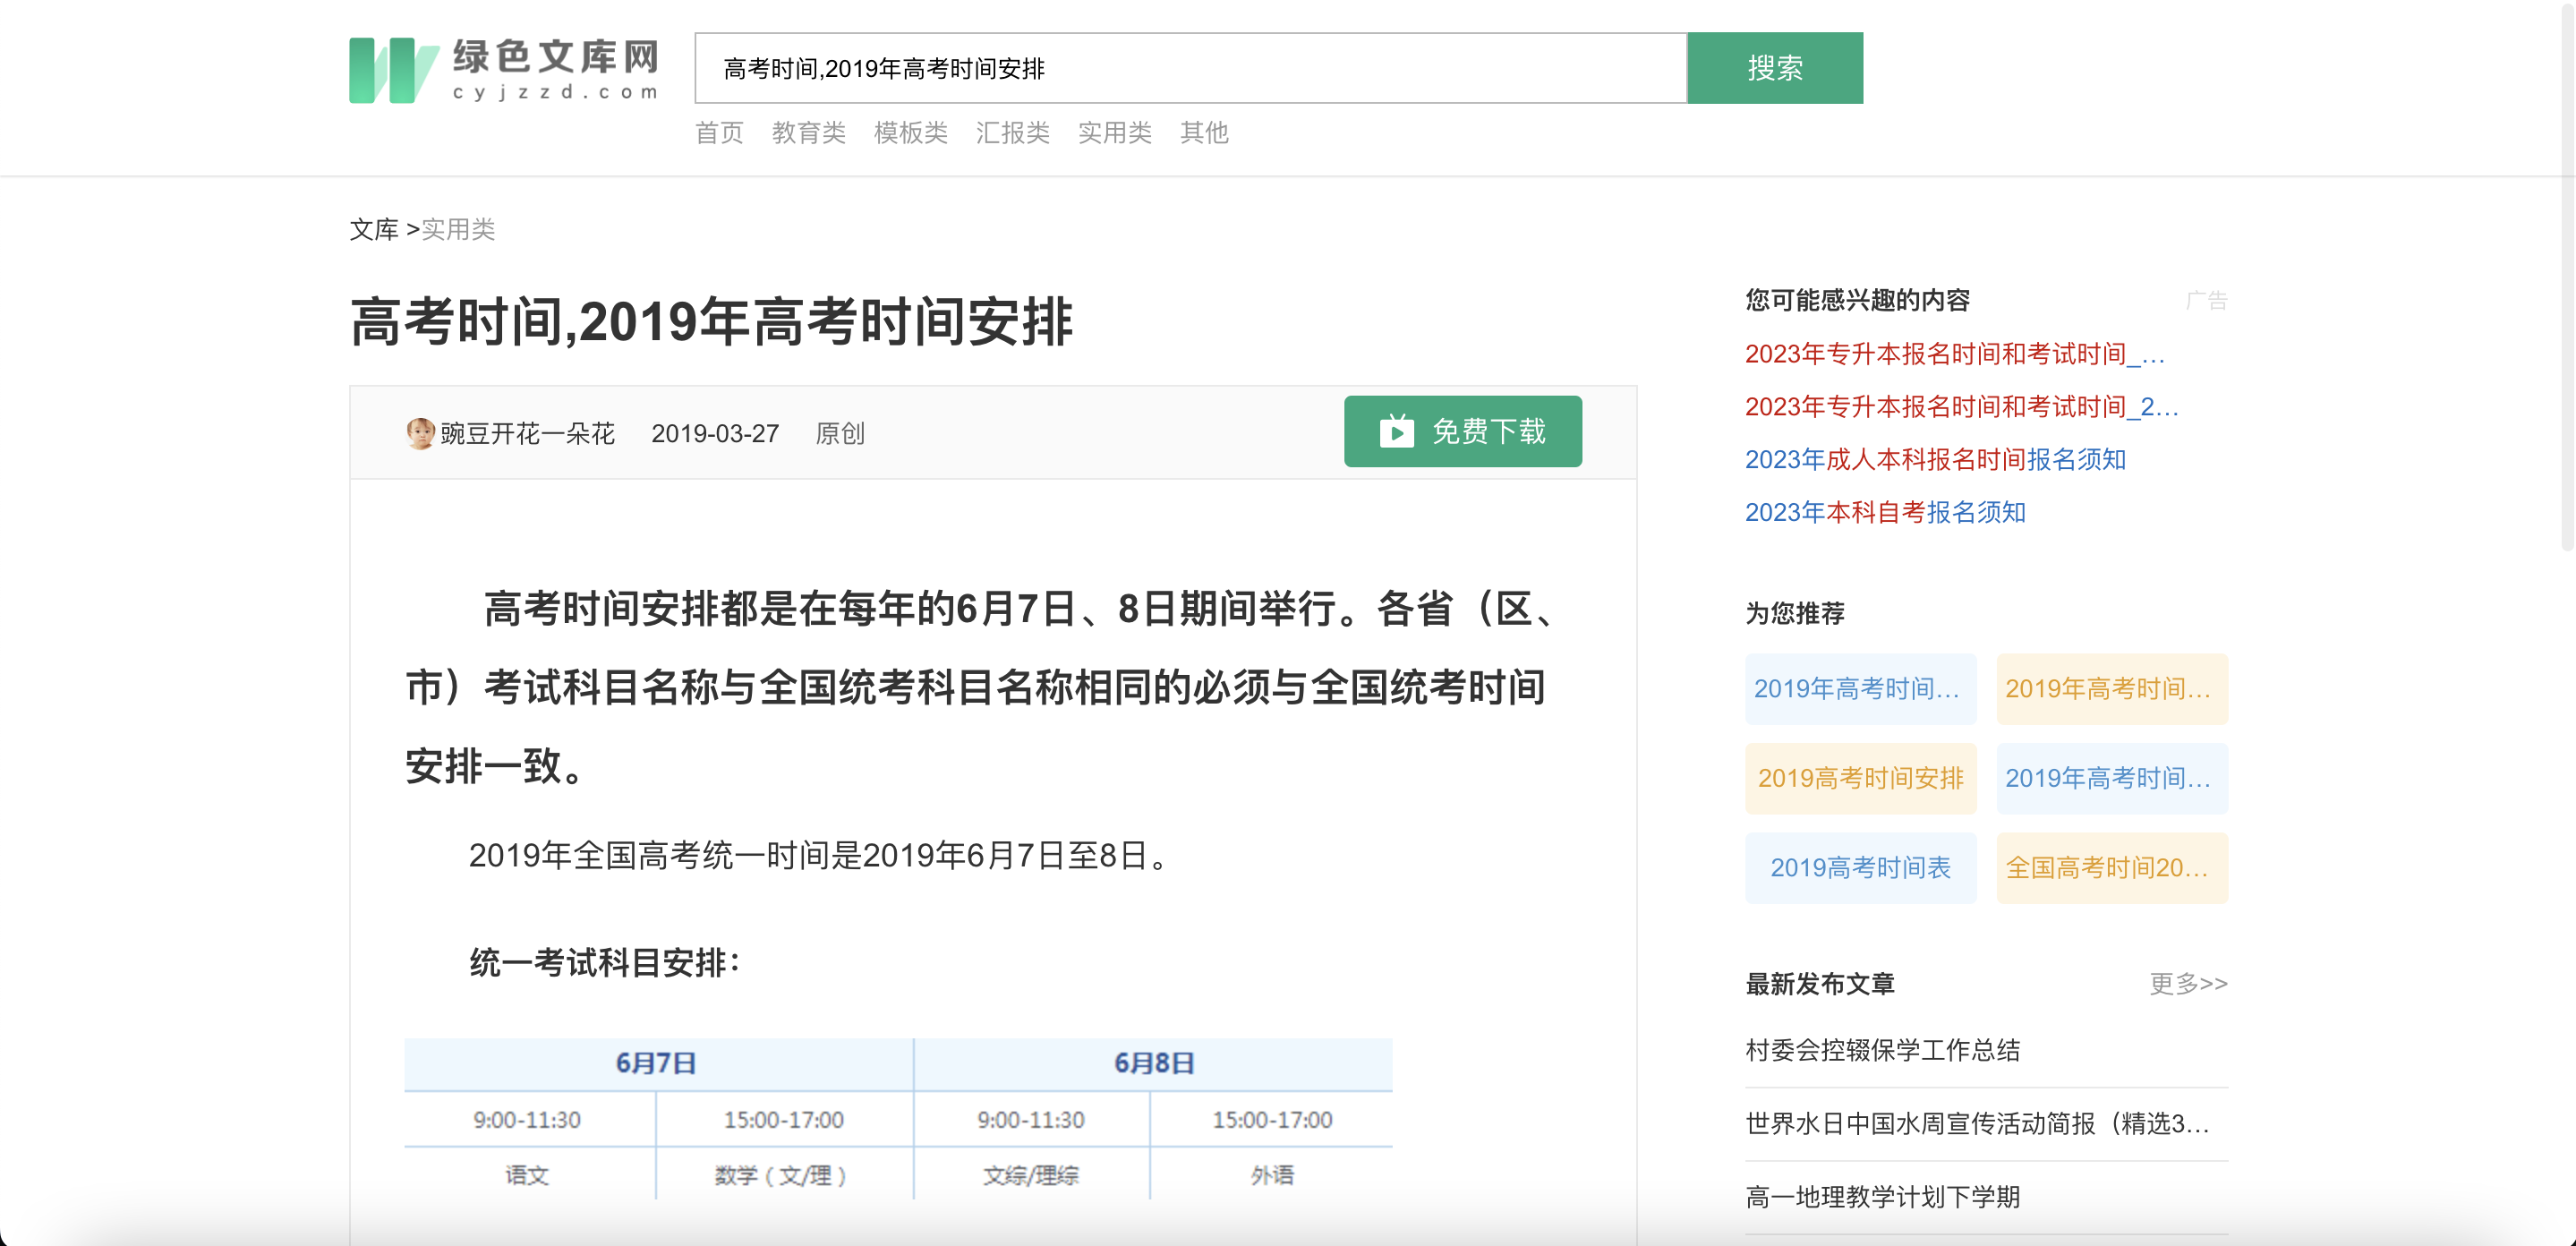Image resolution: width=2576 pixels, height=1246 pixels.
Task: Click the 9:00-11:30 cell under 6月7日
Action: (528, 1120)
